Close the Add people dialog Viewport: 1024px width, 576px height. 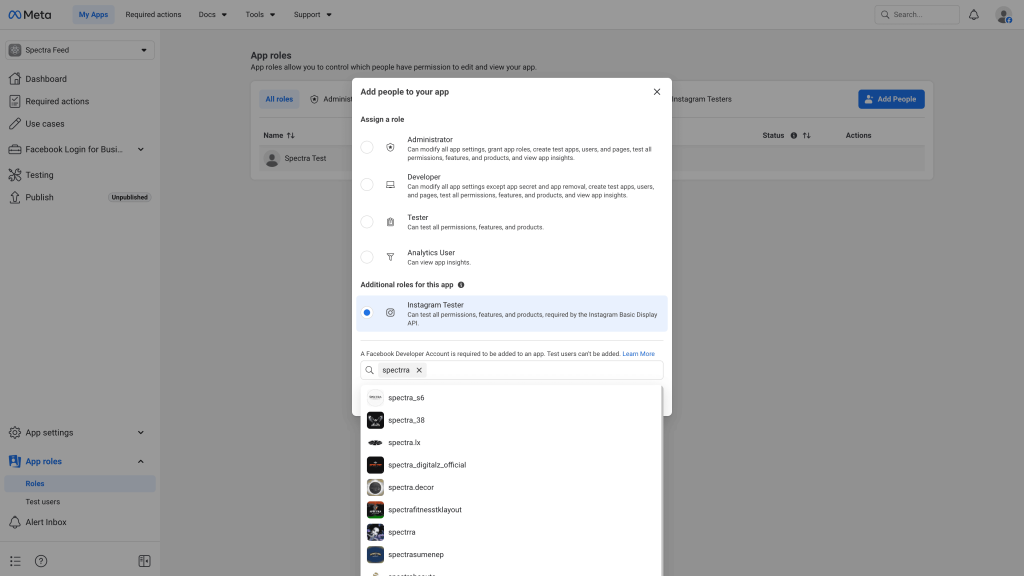[657, 92]
